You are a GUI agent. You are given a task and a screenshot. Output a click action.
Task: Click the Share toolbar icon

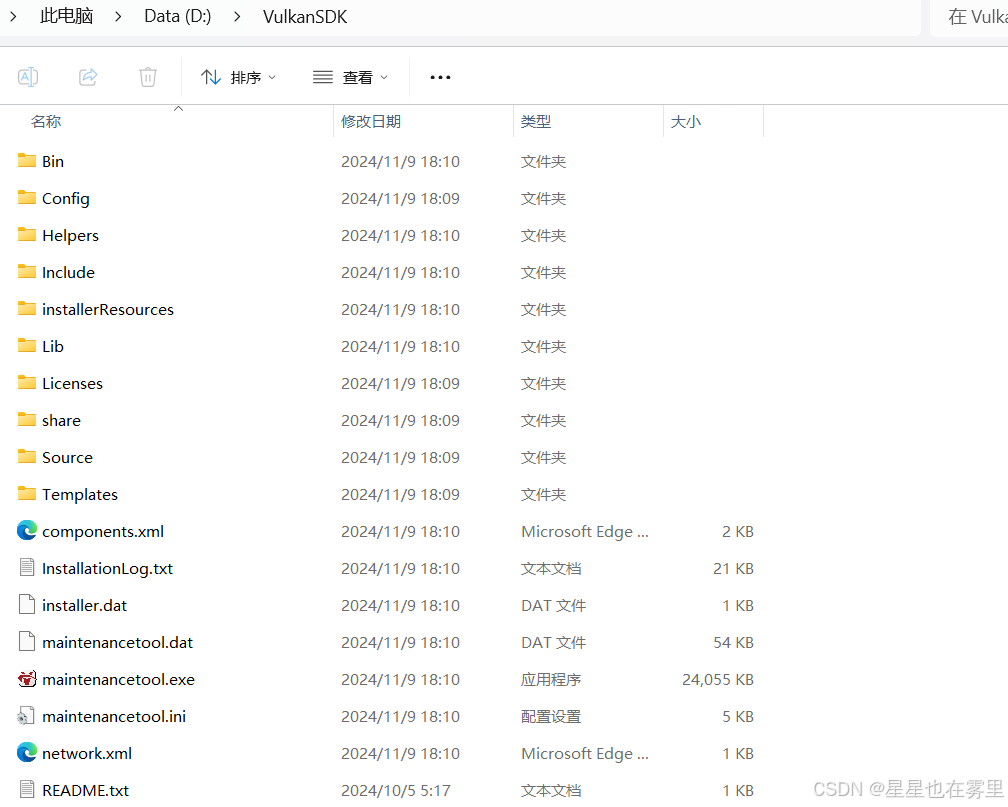(88, 77)
